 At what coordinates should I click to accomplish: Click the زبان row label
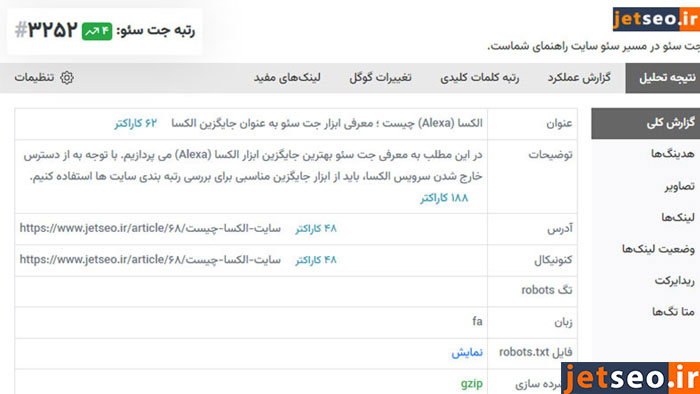click(563, 322)
